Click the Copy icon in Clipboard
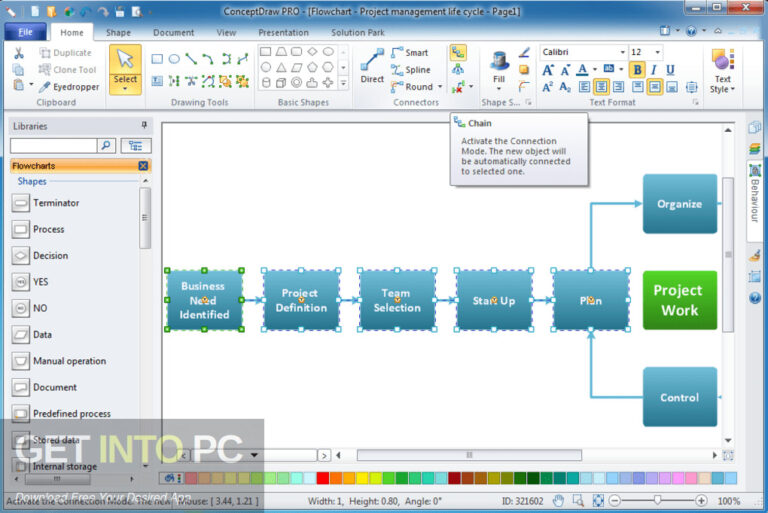 18,70
